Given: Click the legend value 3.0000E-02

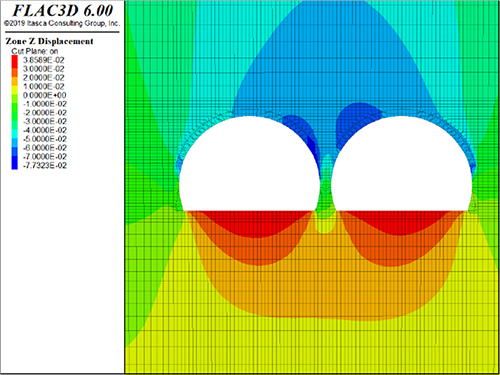Looking at the screenshot, I should 43,69.
